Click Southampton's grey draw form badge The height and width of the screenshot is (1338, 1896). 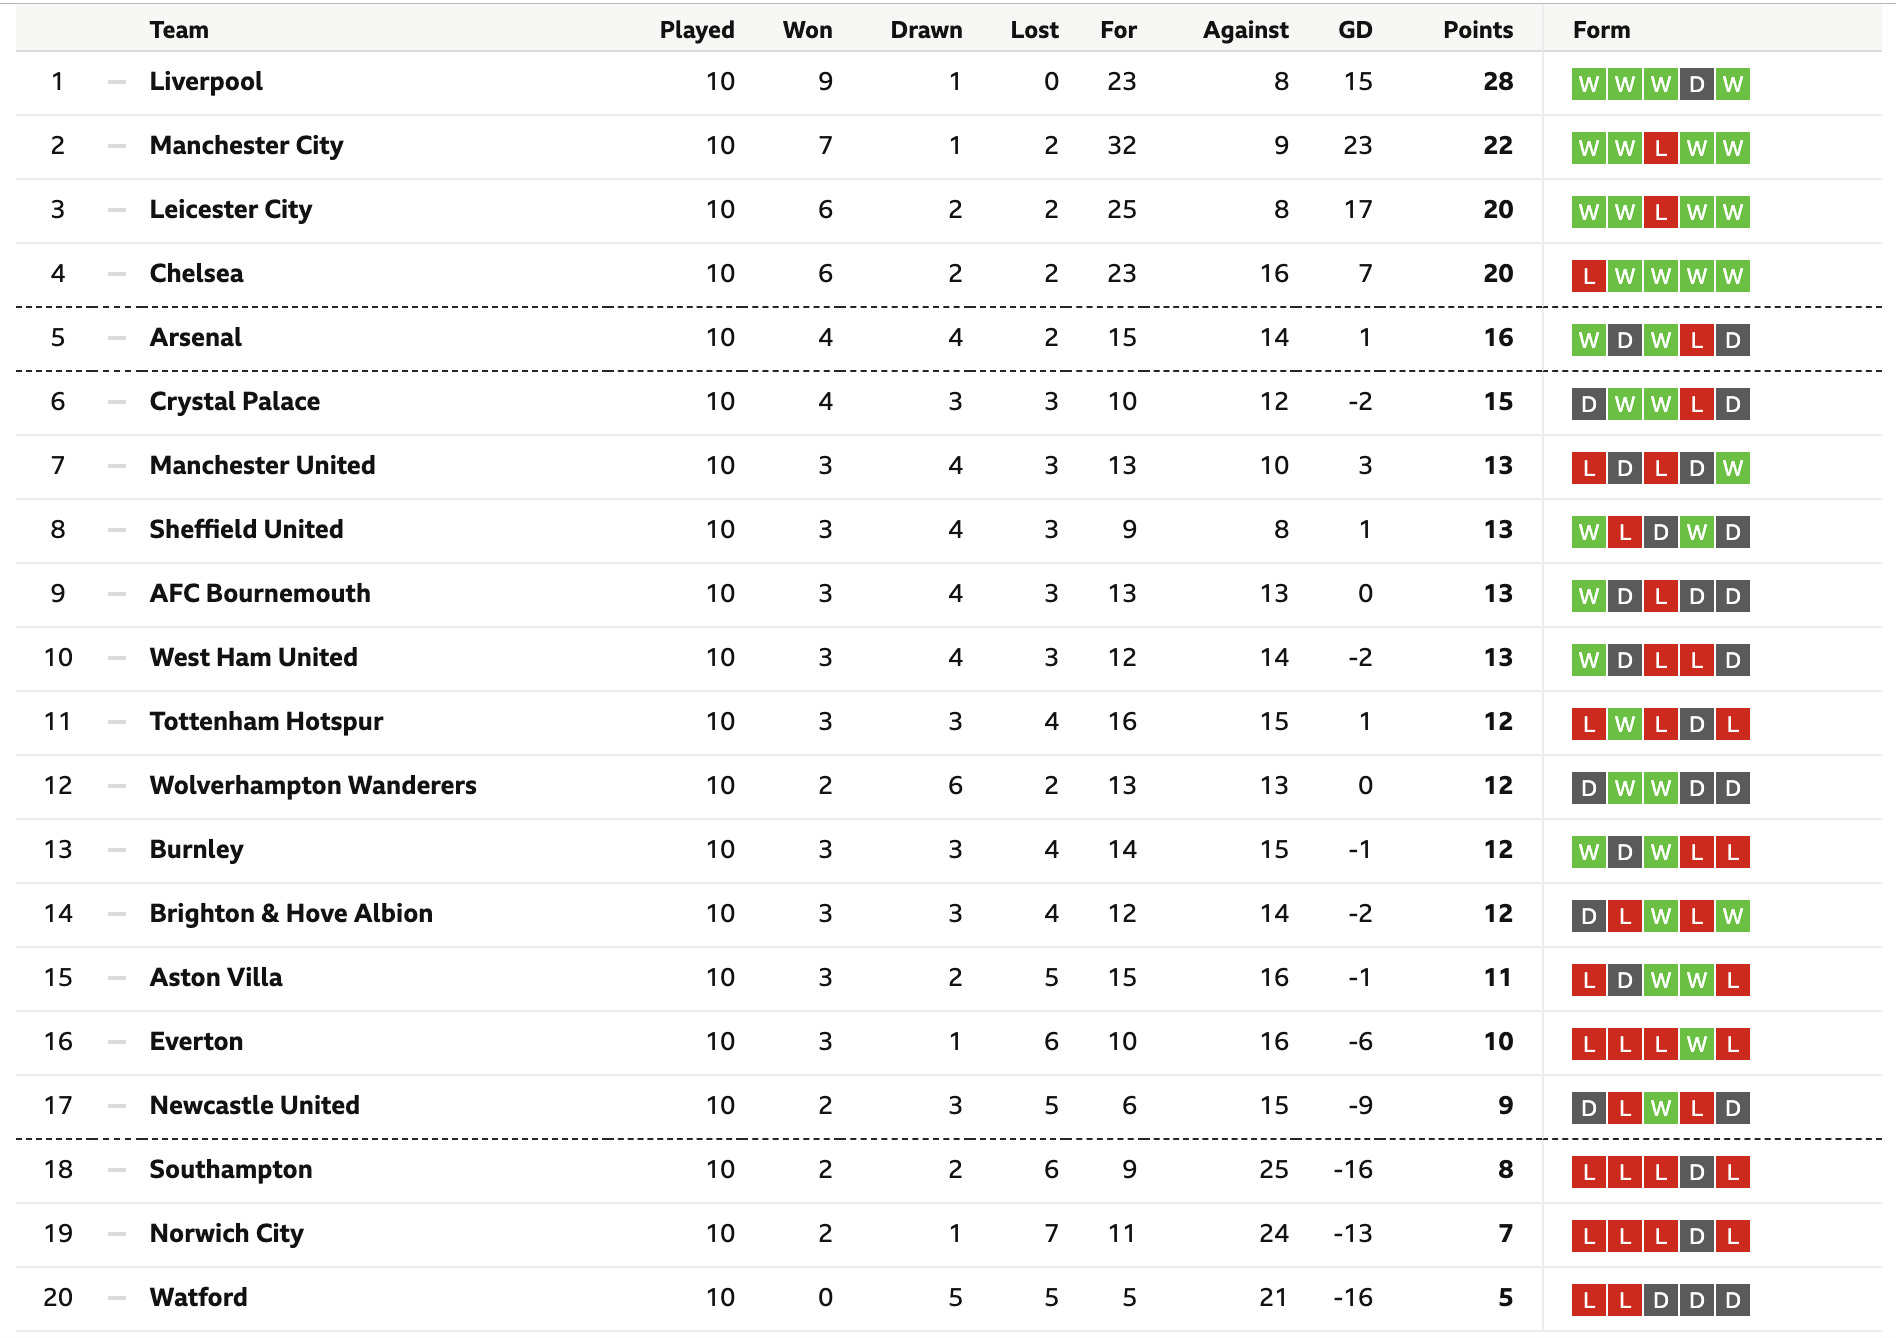[1696, 1172]
